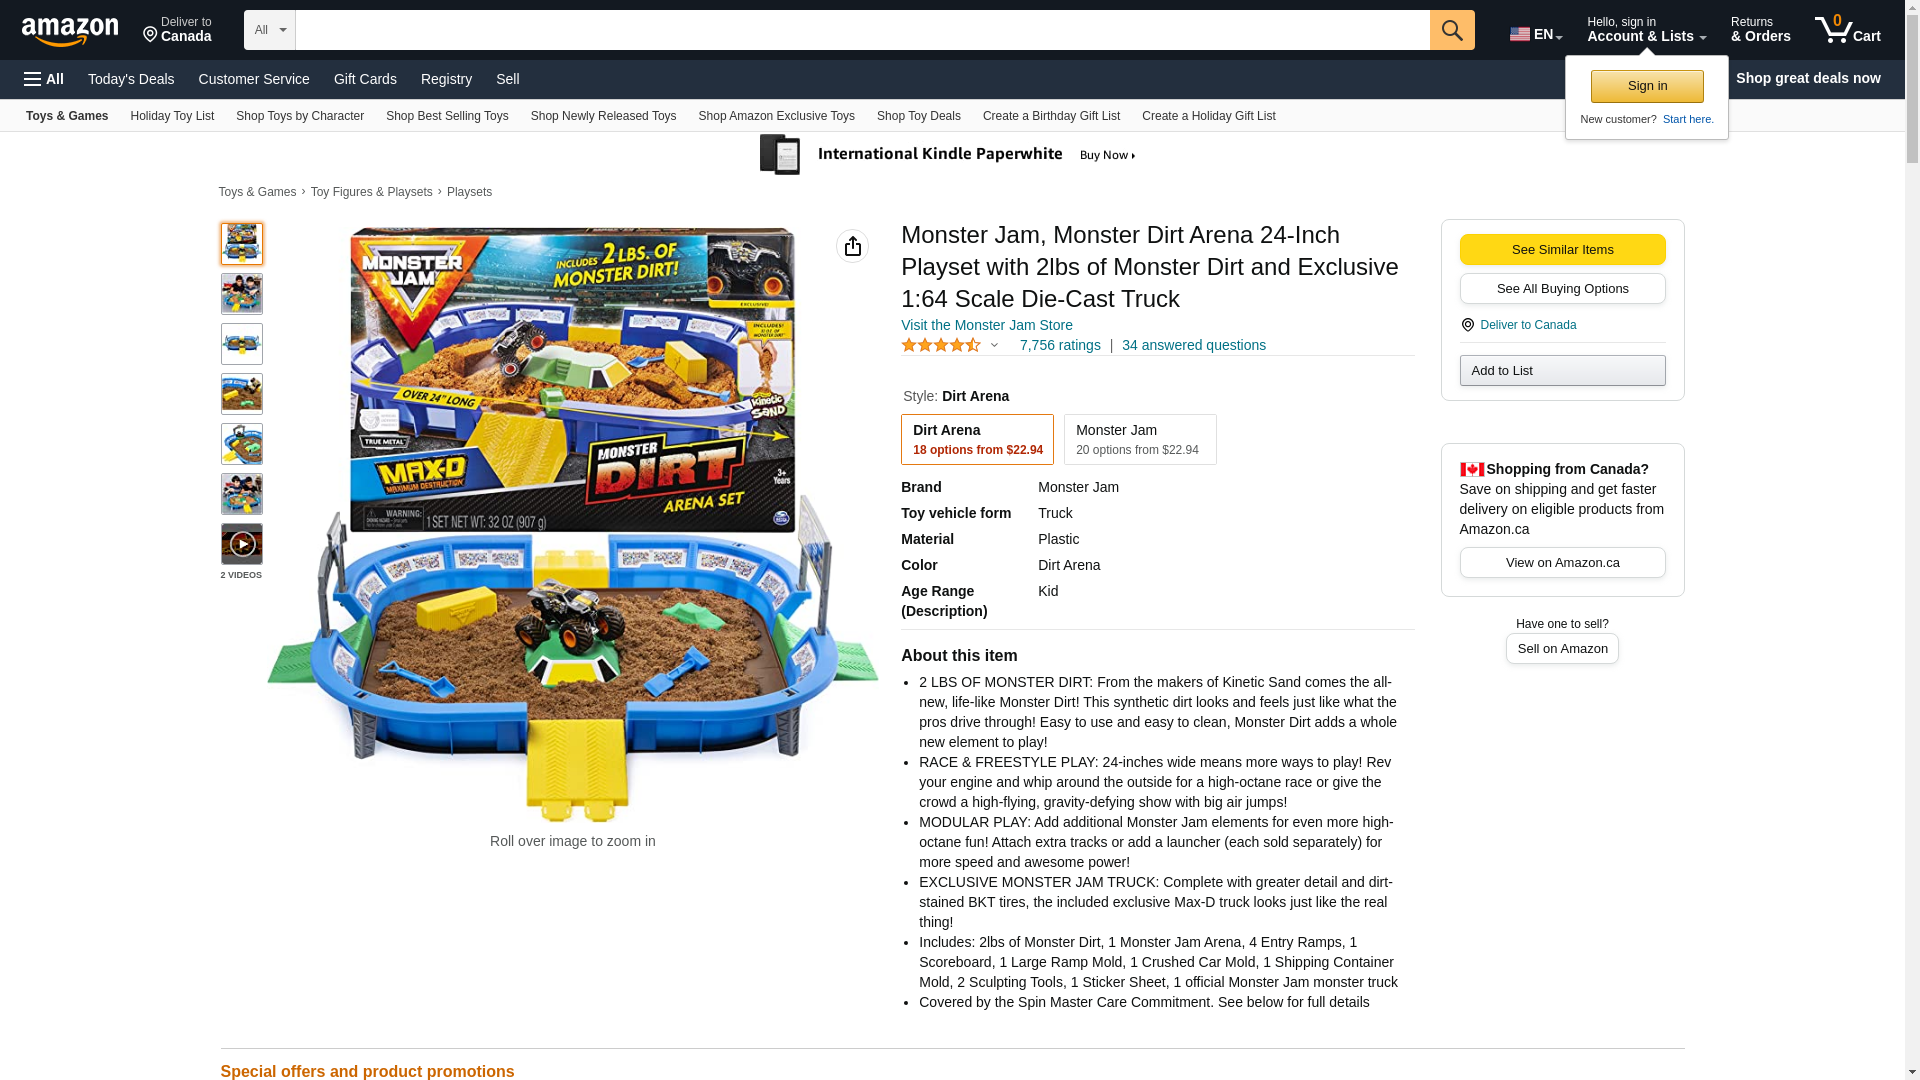Open Today's Deals in navigation bar

(x=131, y=79)
